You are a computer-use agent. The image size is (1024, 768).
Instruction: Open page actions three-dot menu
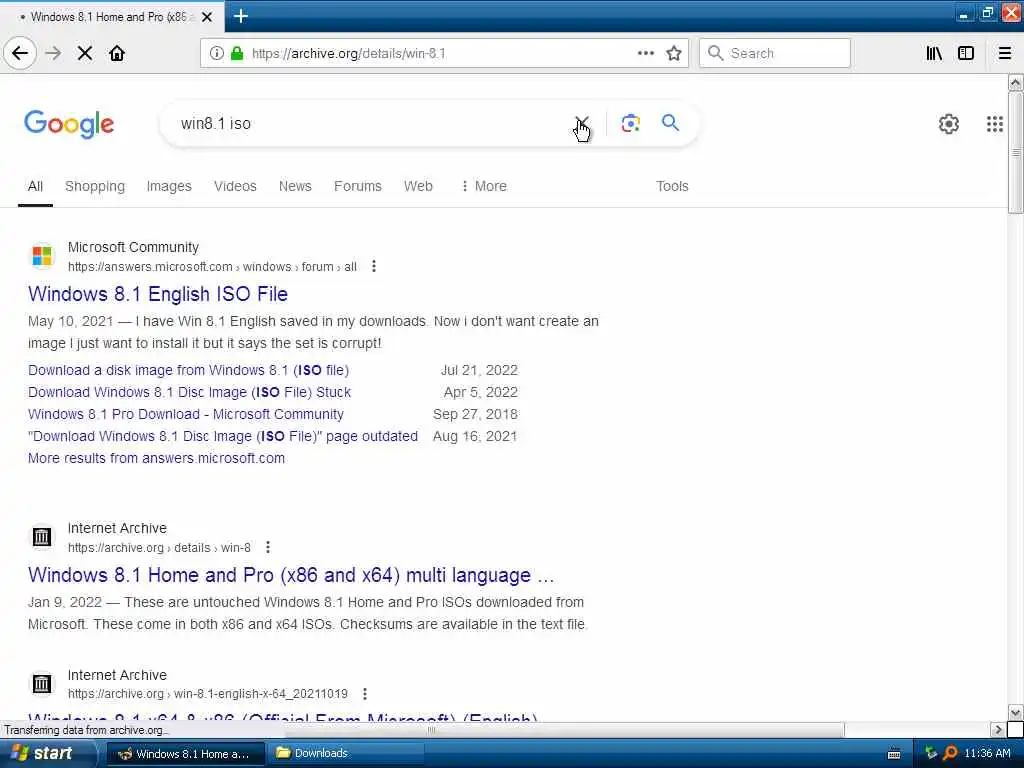pyautogui.click(x=646, y=53)
